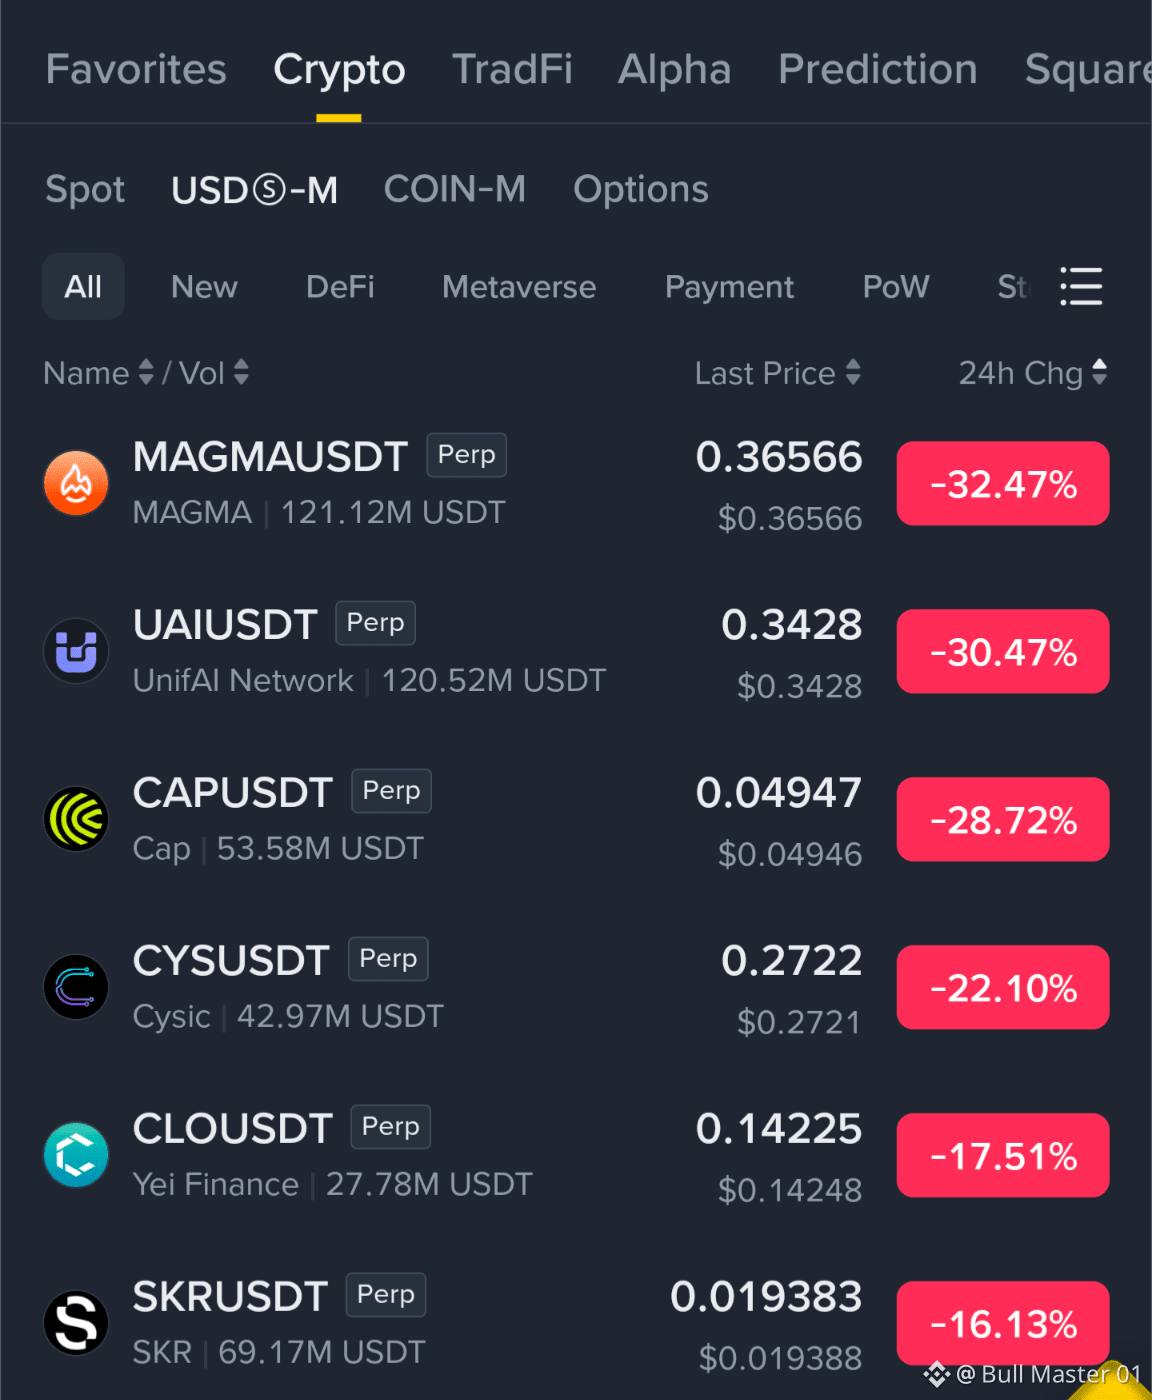Click the MAGMAUSDT -32.47% change button
This screenshot has width=1152, height=1400.
click(1003, 483)
